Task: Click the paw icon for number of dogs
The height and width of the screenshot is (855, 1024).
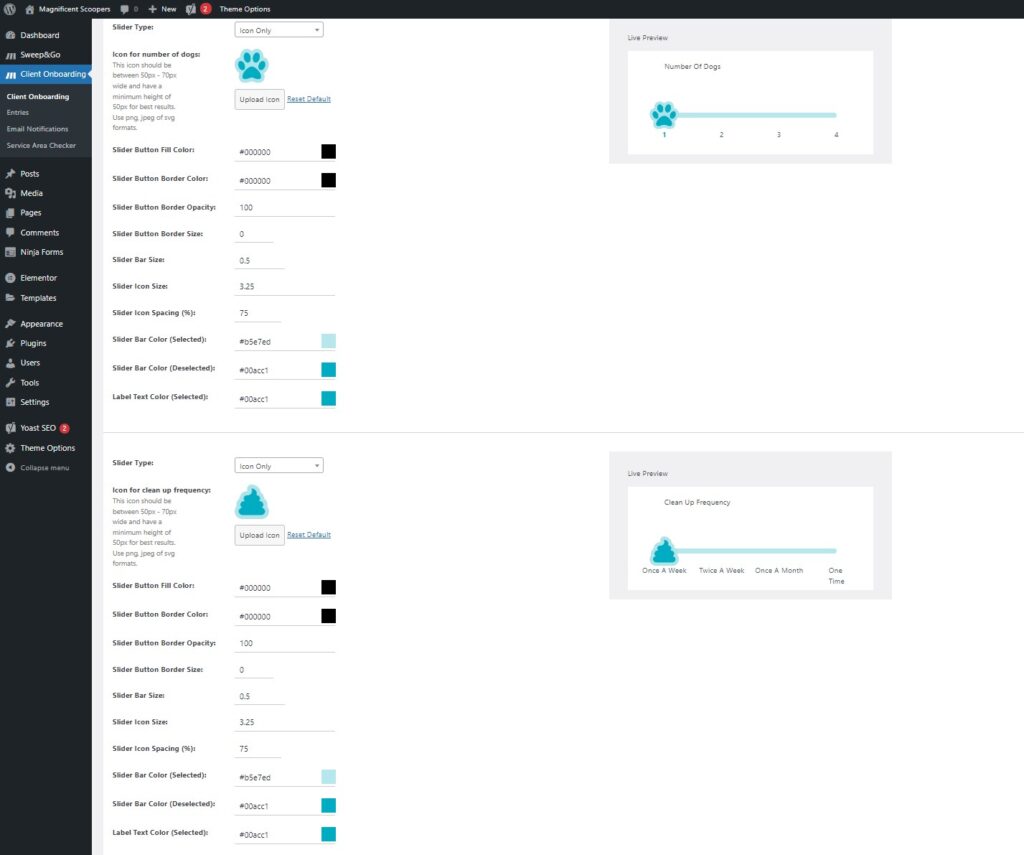Action: pyautogui.click(x=251, y=66)
